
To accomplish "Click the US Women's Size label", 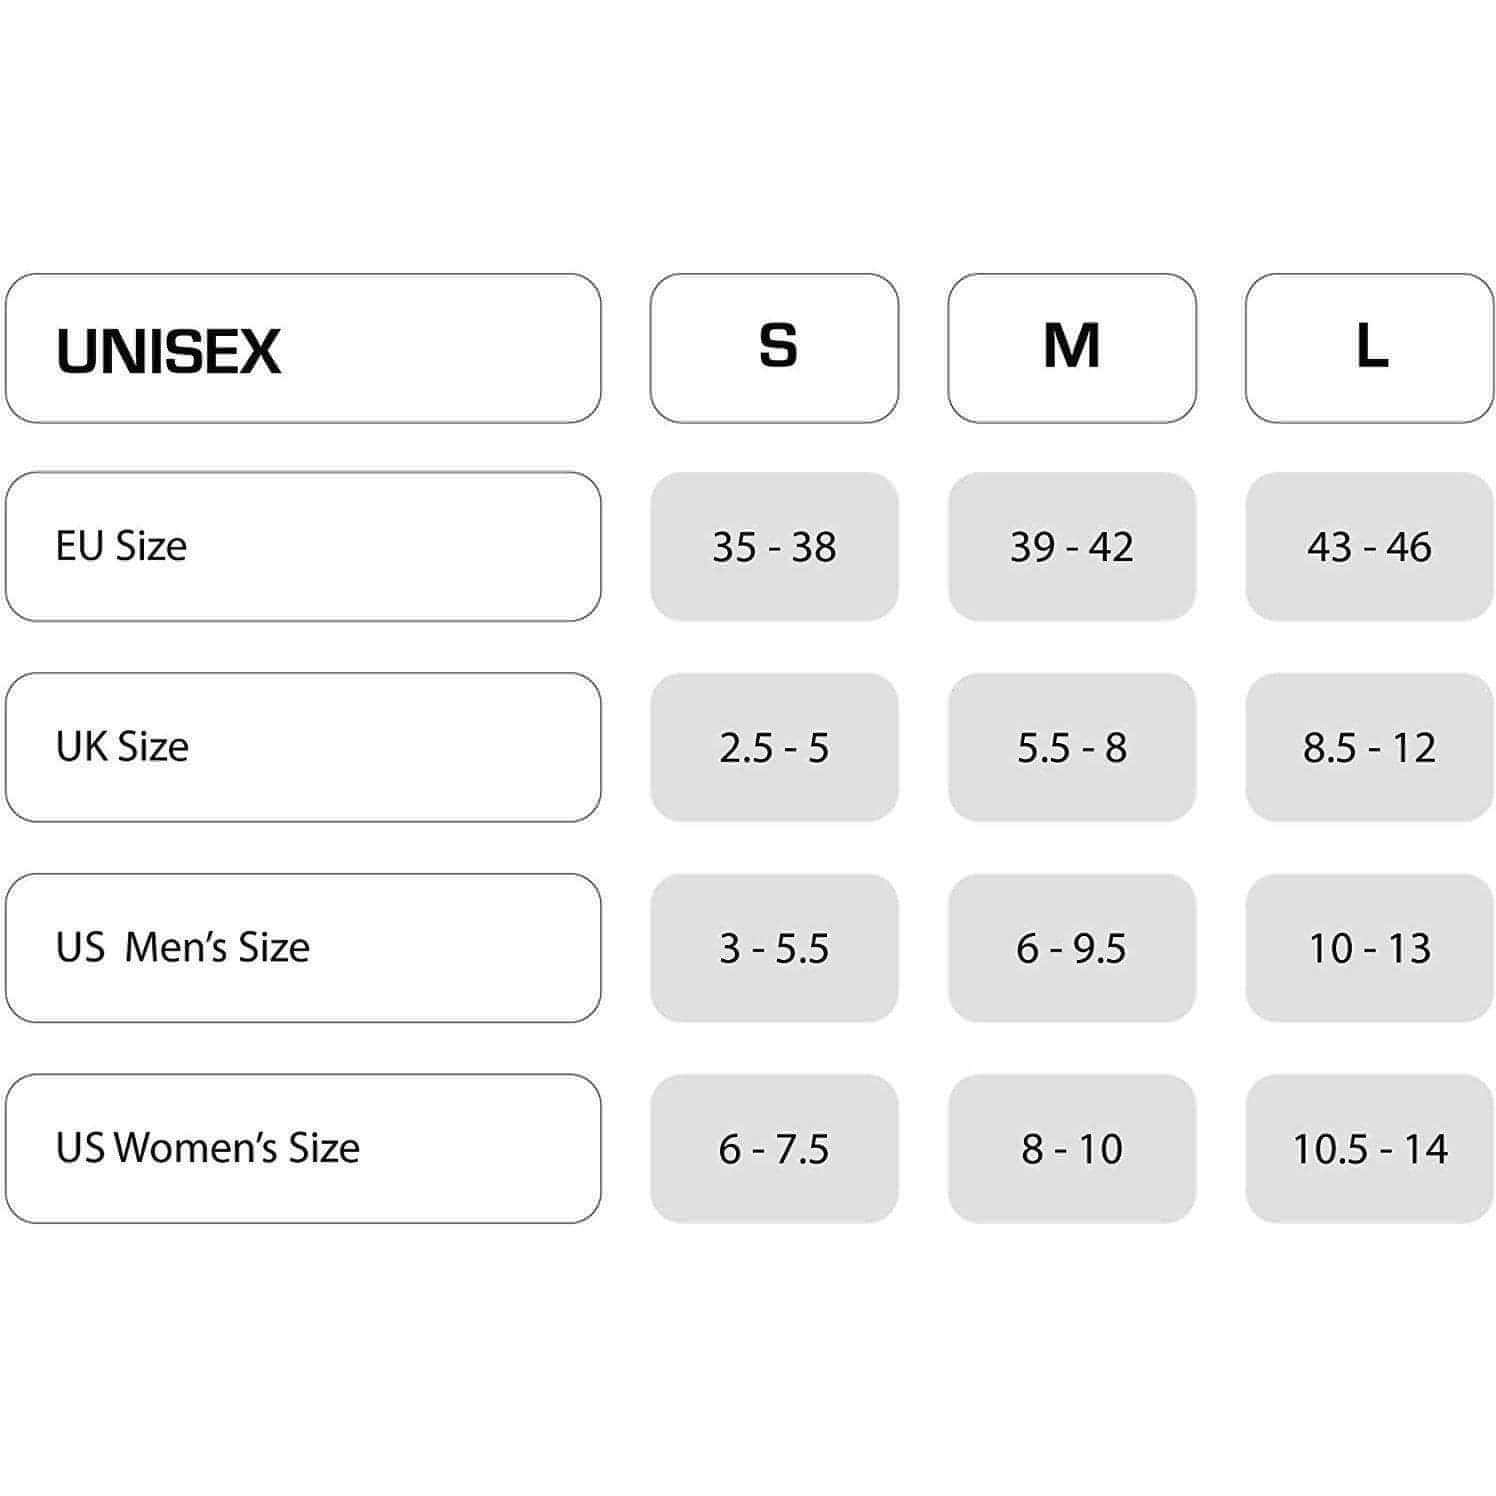I will [303, 1148].
